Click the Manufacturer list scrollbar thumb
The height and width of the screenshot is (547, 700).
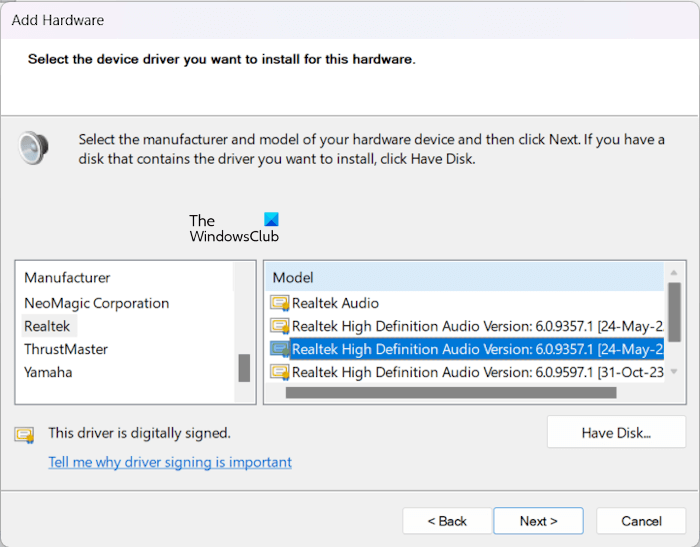pos(244,368)
